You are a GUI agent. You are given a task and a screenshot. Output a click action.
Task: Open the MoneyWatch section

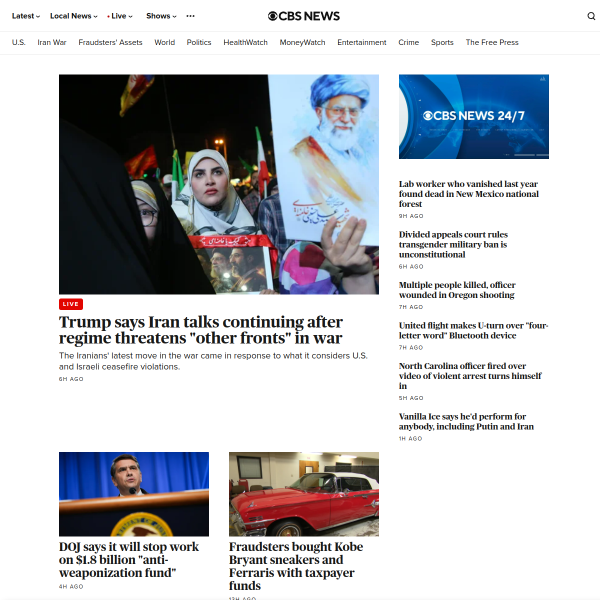(302, 42)
